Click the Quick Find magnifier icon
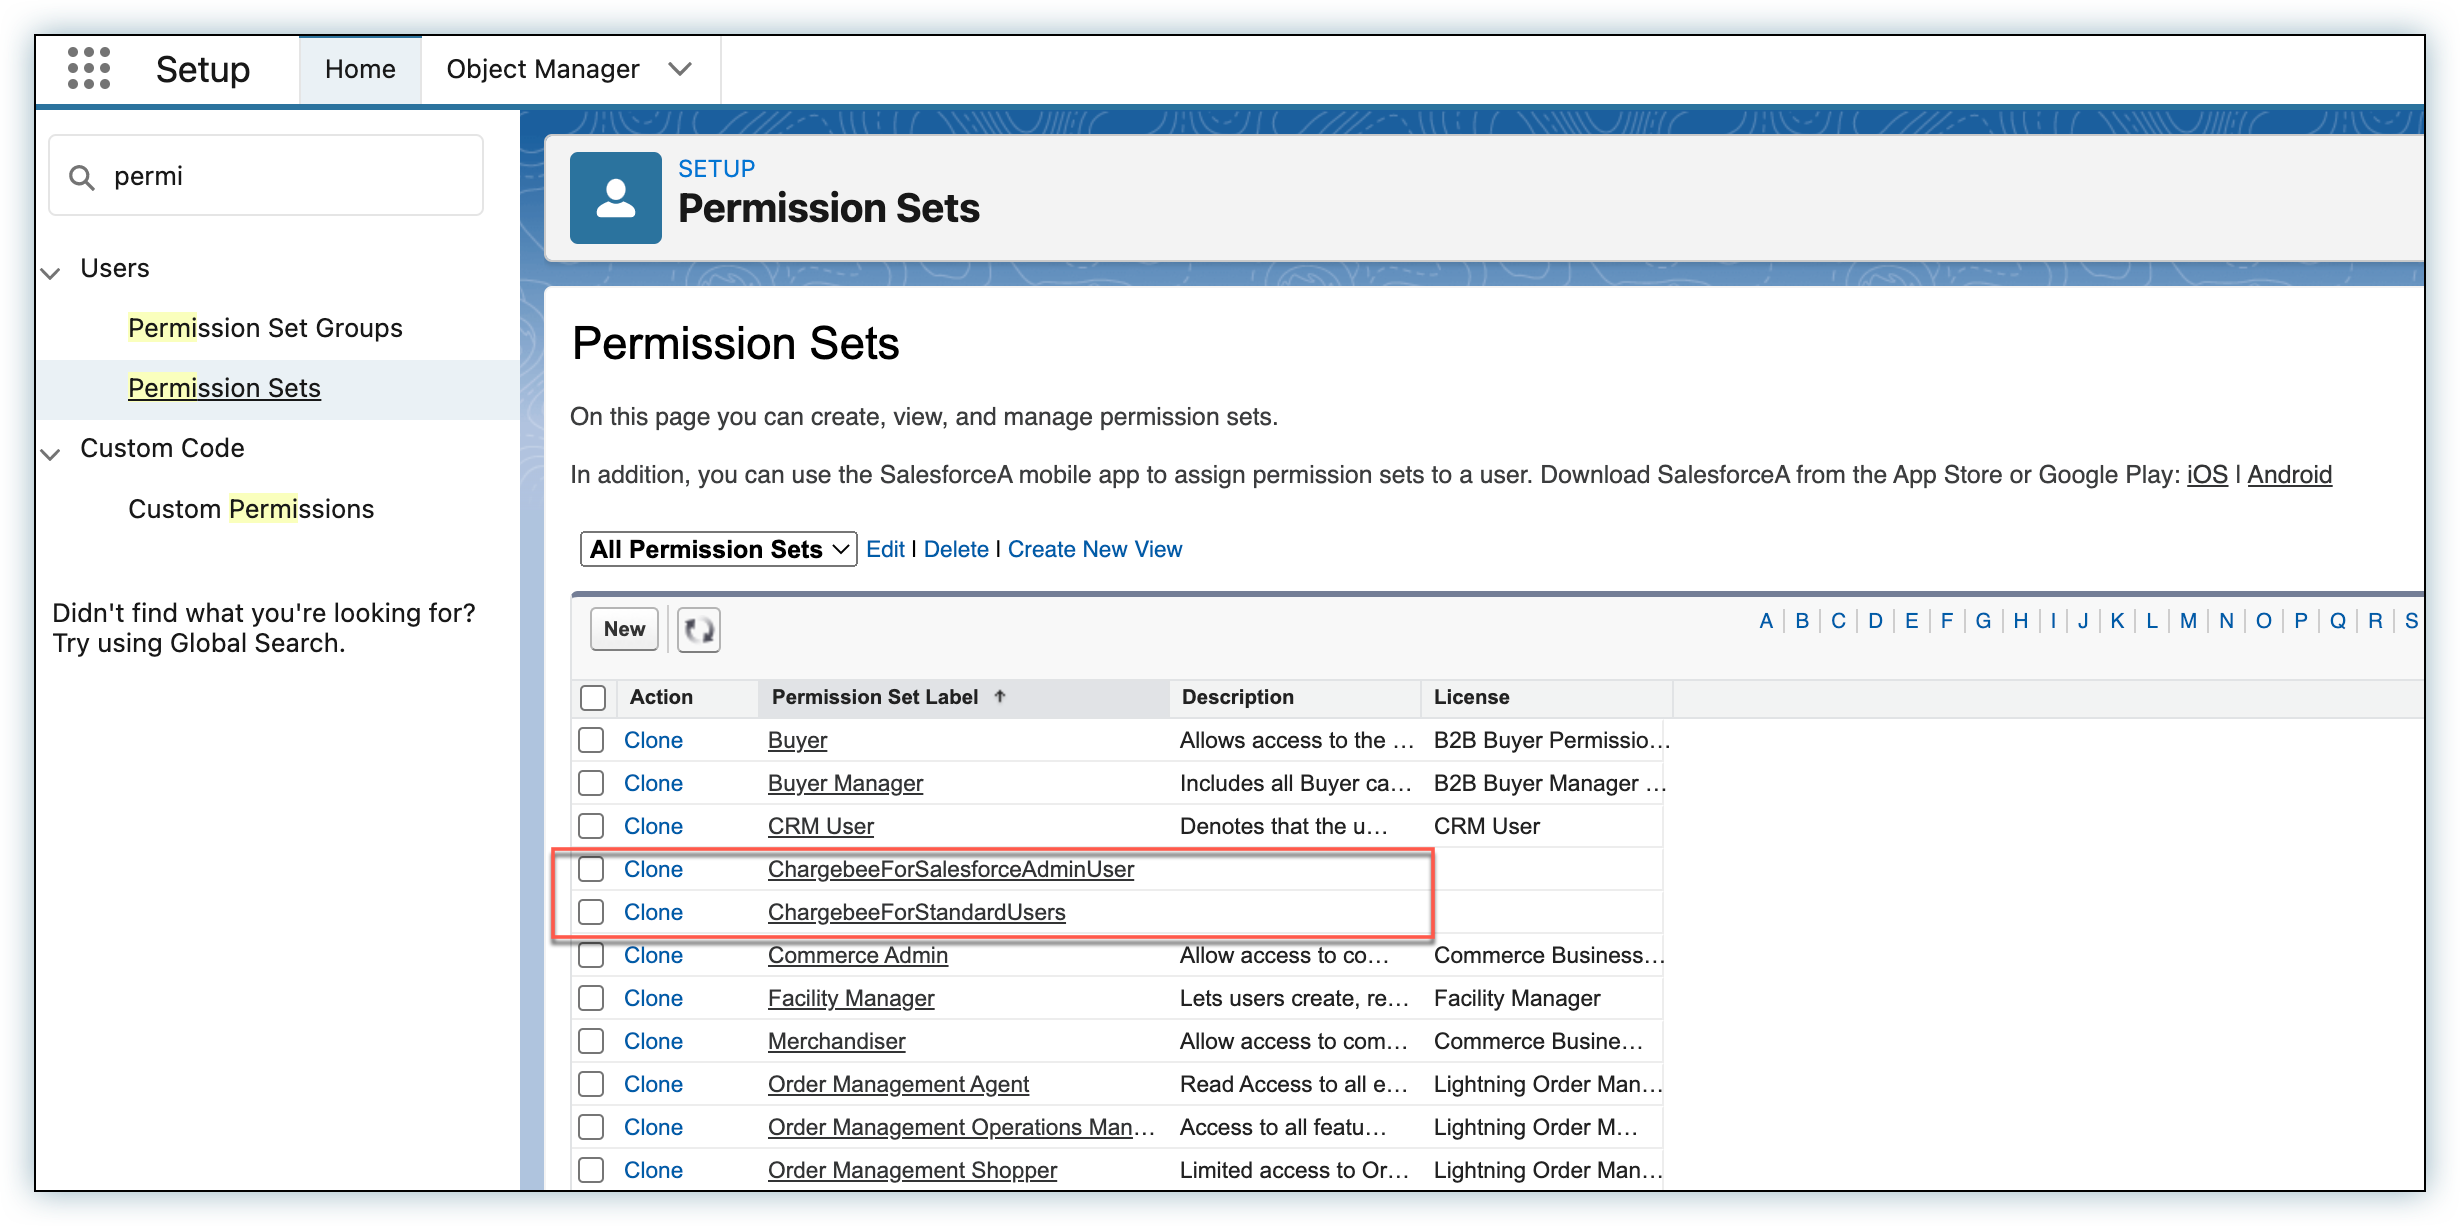This screenshot has height=1226, width=2460. coord(81,177)
